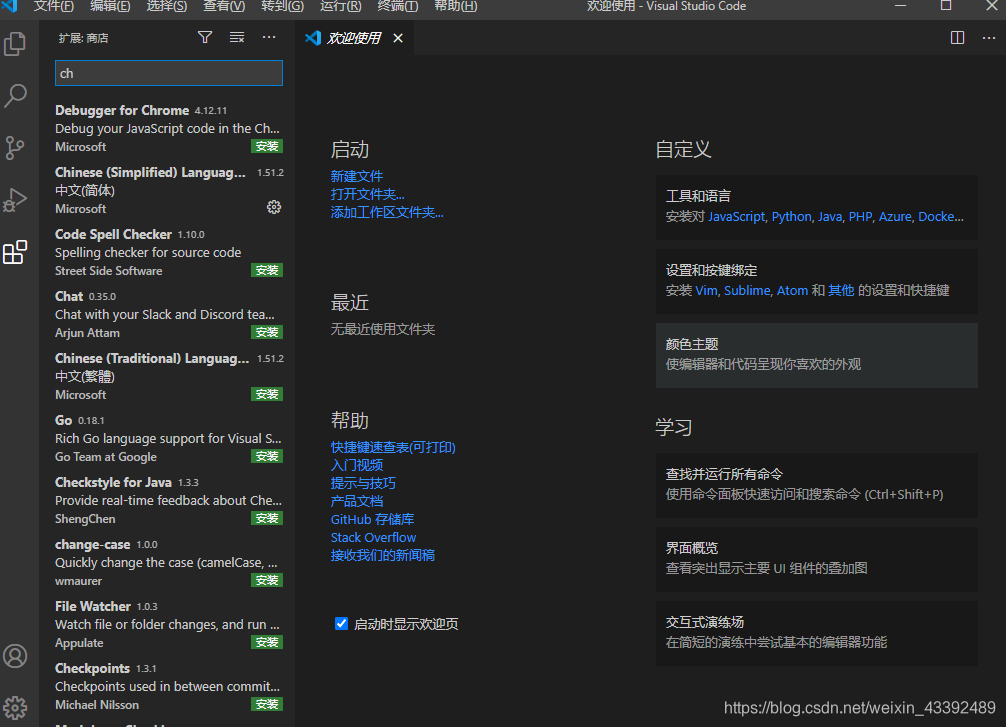Click the VS Code logo in title bar
The height and width of the screenshot is (727, 1006).
(9, 5)
